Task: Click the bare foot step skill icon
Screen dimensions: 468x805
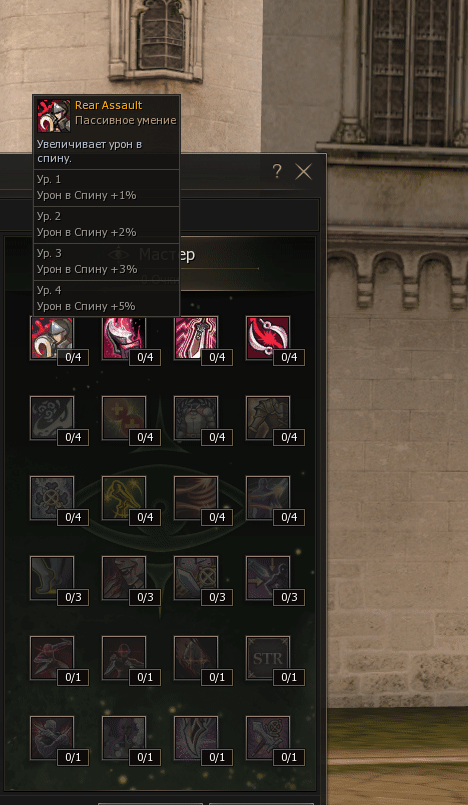Action: (52, 578)
